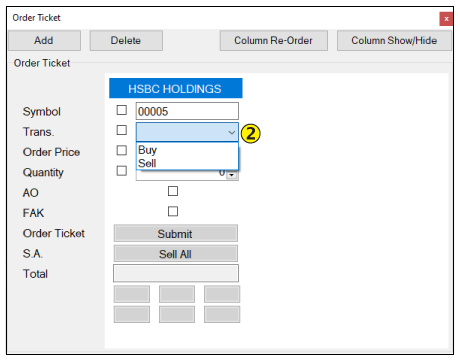Viewport: 460px width, 360px height.
Task: Click the Order Price label
Action: [51, 152]
